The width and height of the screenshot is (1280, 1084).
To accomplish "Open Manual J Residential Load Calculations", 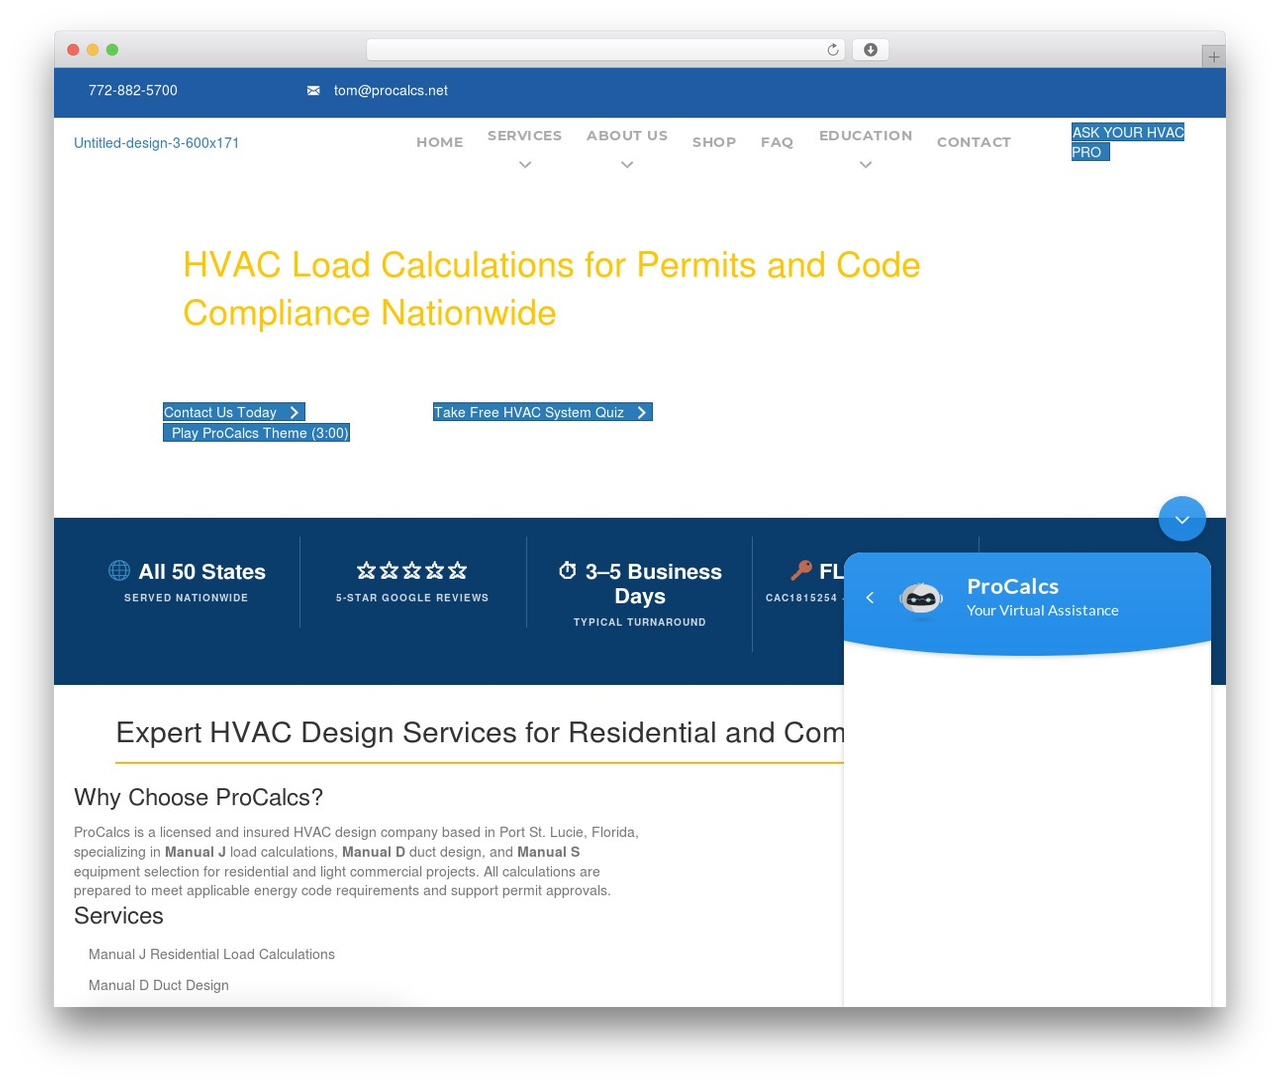I will 212,954.
